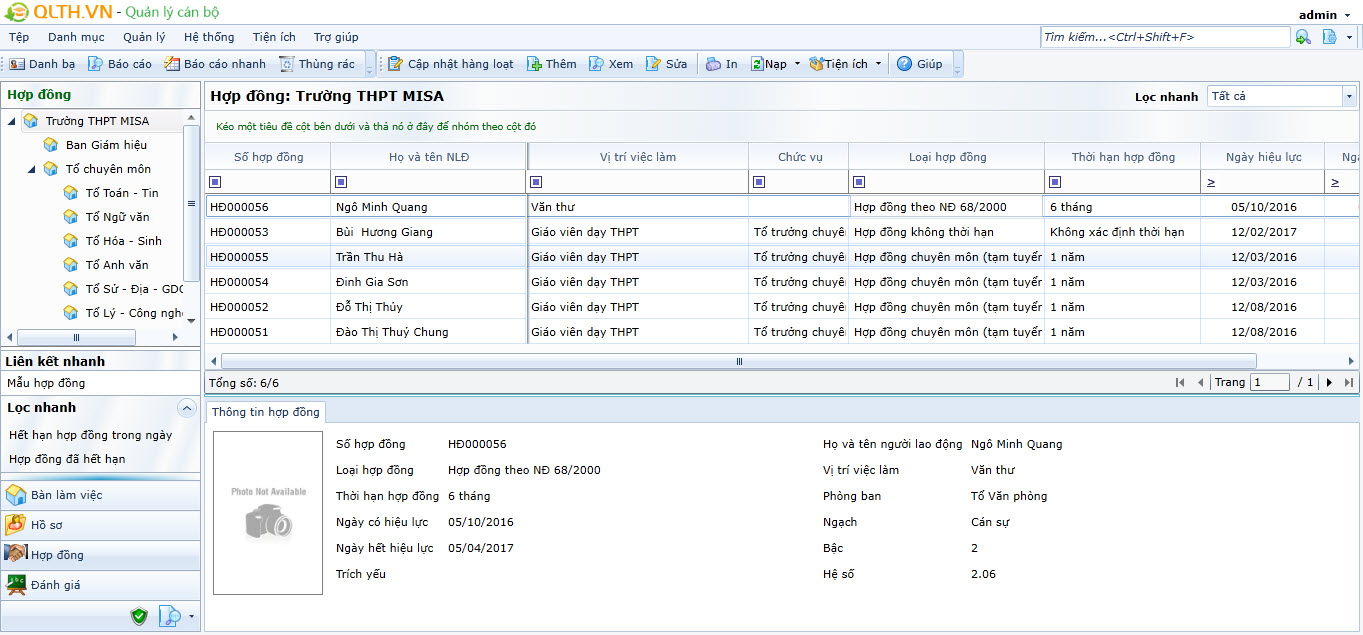This screenshot has height=635, width=1363.
Task: Open the Lọc nhanh Tất cả dropdown
Action: [x=1349, y=96]
